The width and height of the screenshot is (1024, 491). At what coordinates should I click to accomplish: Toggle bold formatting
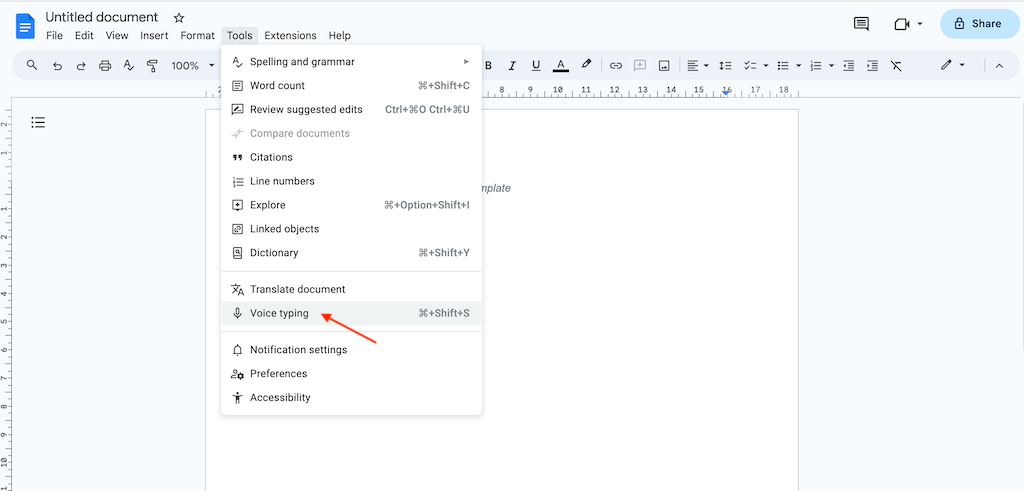tap(488, 65)
